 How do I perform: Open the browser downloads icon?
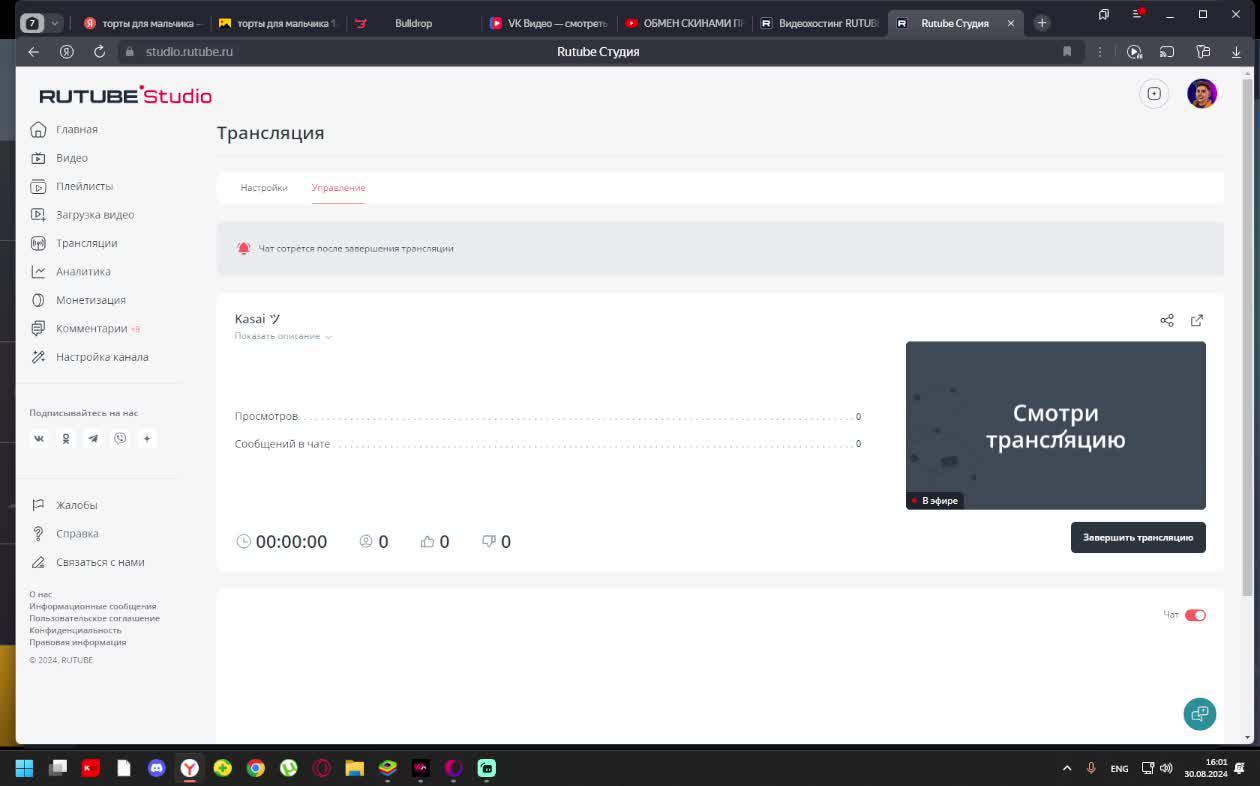pos(1236,51)
